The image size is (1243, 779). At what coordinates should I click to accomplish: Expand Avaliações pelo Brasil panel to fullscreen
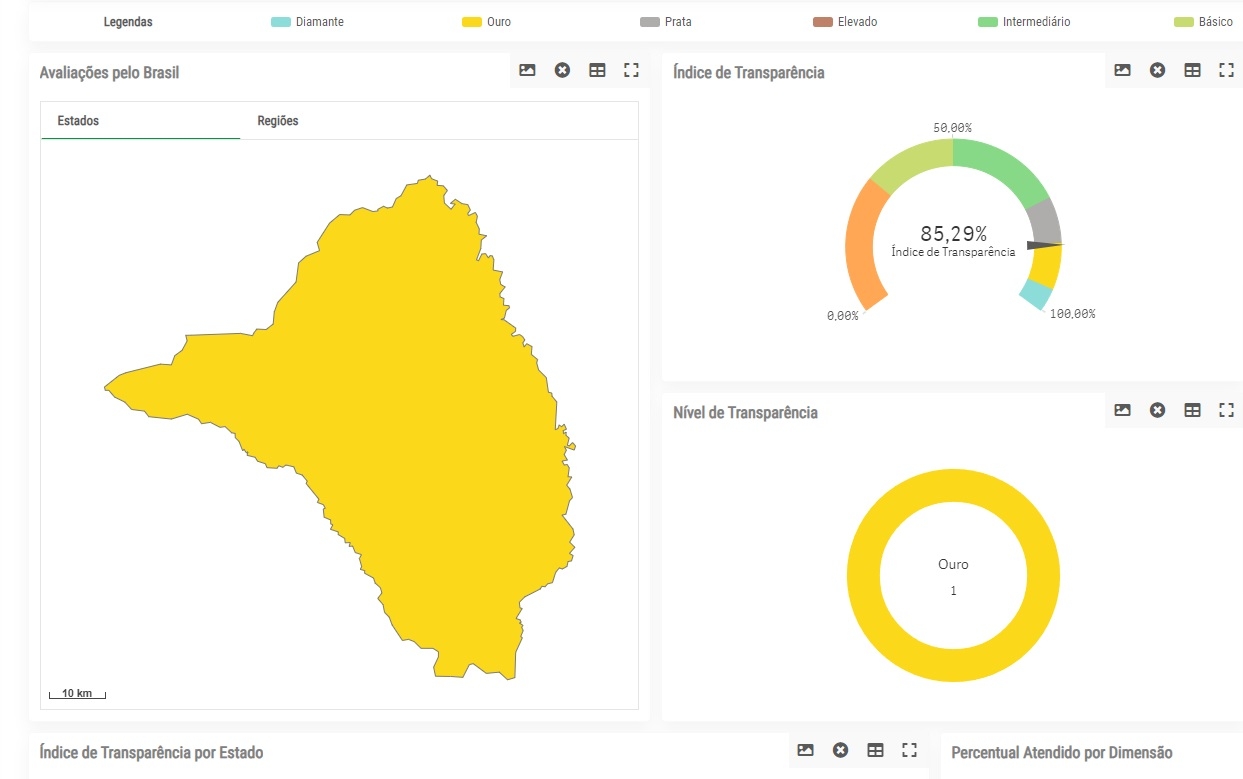[x=631, y=70]
